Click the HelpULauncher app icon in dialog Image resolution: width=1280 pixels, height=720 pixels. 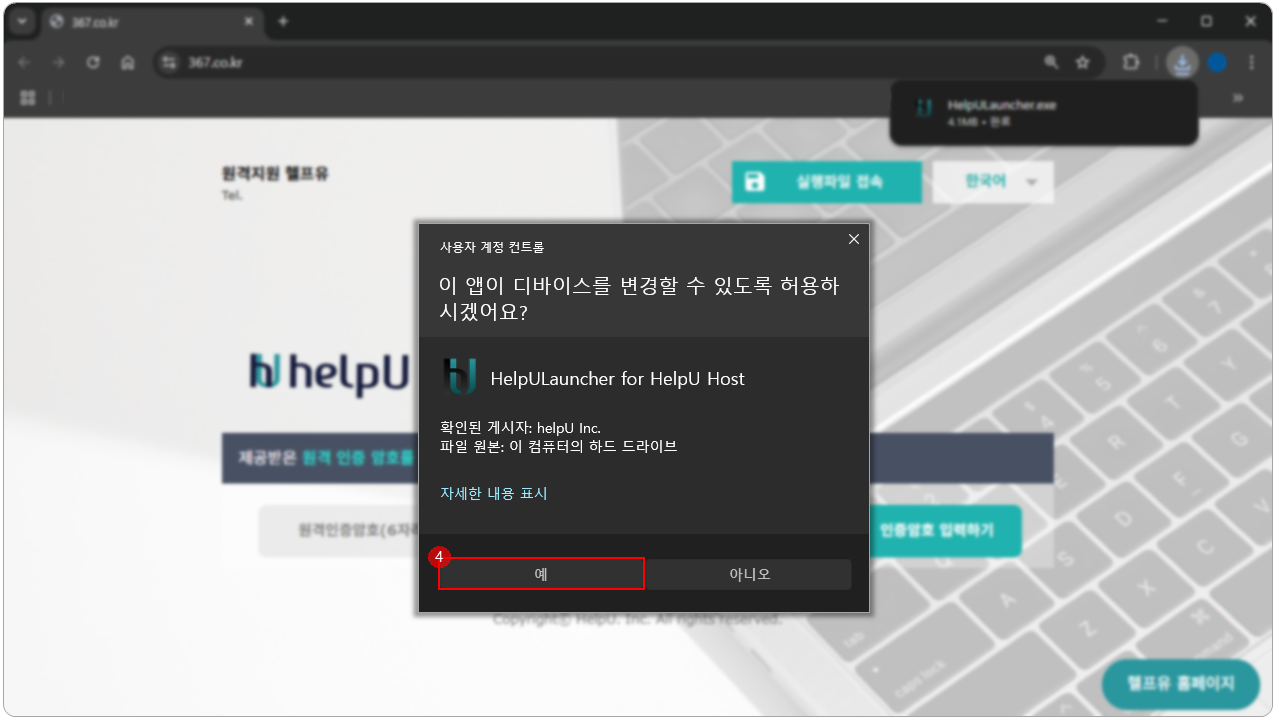coord(460,377)
